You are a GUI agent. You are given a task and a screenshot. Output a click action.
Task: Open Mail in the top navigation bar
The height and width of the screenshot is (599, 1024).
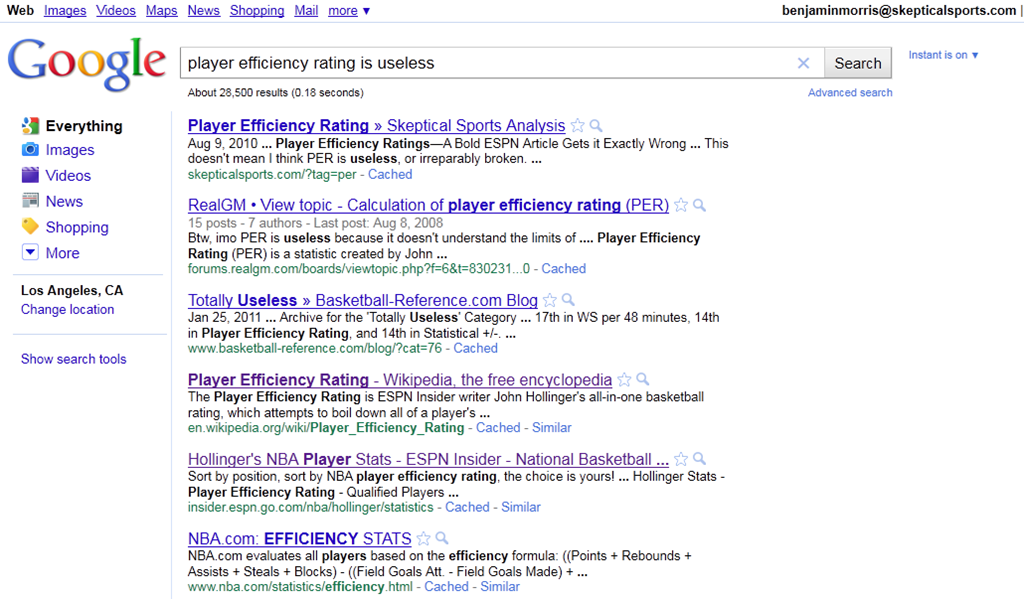point(306,11)
